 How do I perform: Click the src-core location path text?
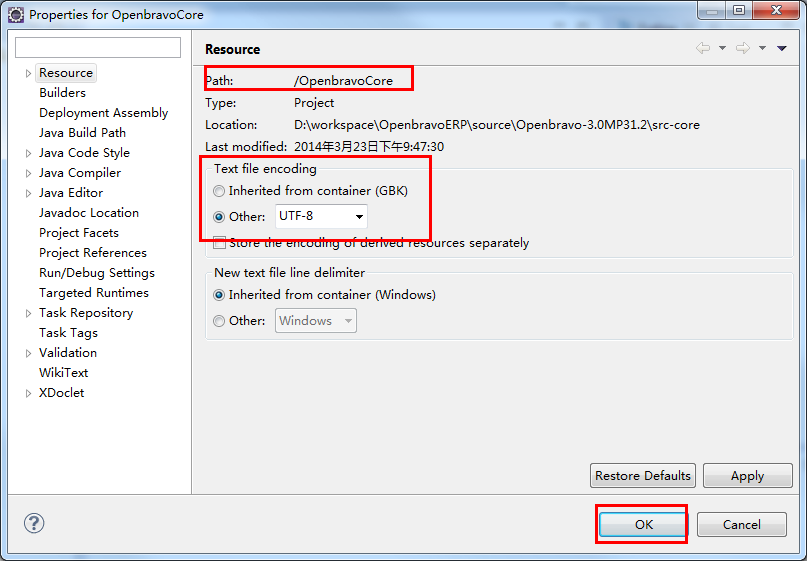497,125
